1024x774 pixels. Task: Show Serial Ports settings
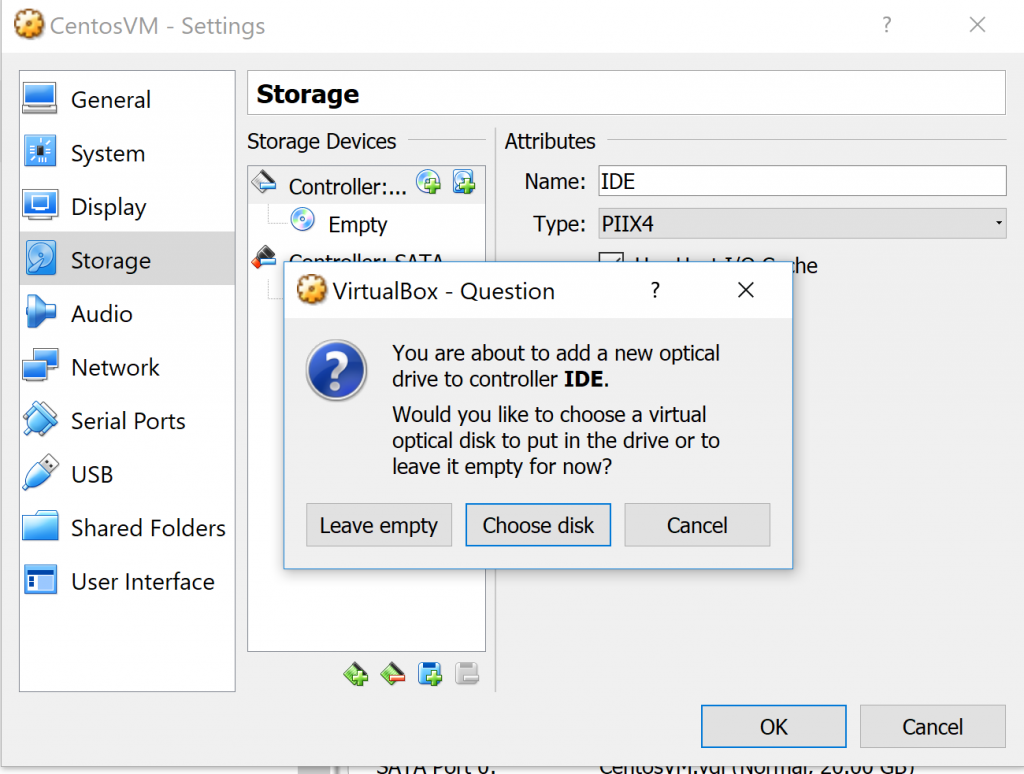127,421
